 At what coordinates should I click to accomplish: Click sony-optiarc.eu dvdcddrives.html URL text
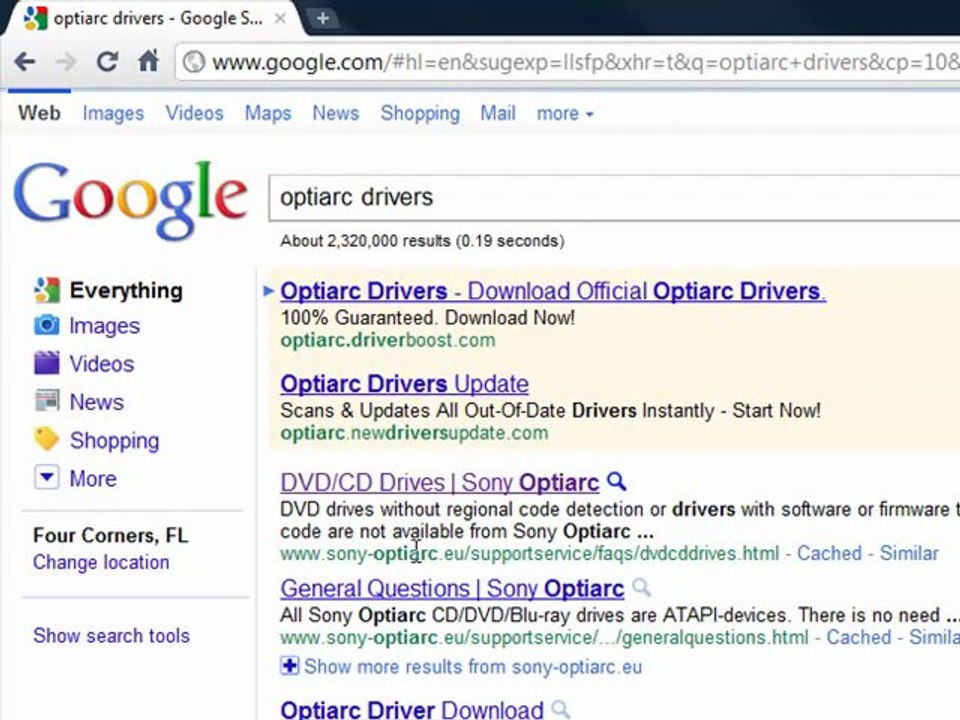pyautogui.click(x=530, y=553)
